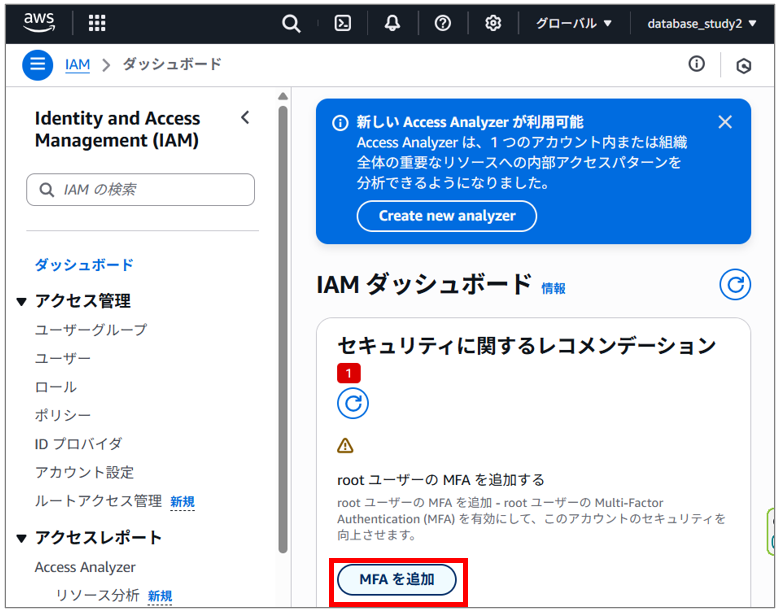Viewport: 777px width, 611px height.
Task: Open ID プロバイダ in sidebar
Action: click(x=78, y=444)
